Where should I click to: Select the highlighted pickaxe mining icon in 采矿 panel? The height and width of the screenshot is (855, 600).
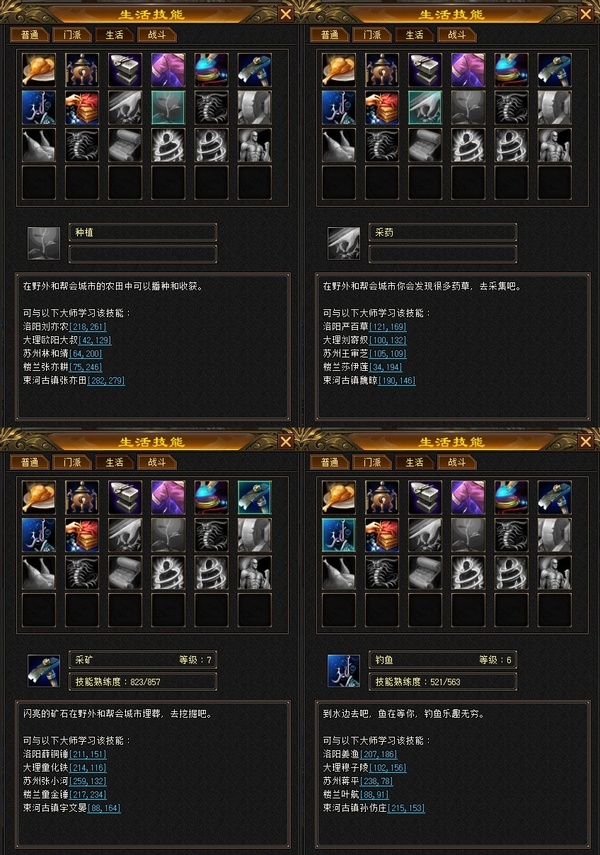click(254, 497)
